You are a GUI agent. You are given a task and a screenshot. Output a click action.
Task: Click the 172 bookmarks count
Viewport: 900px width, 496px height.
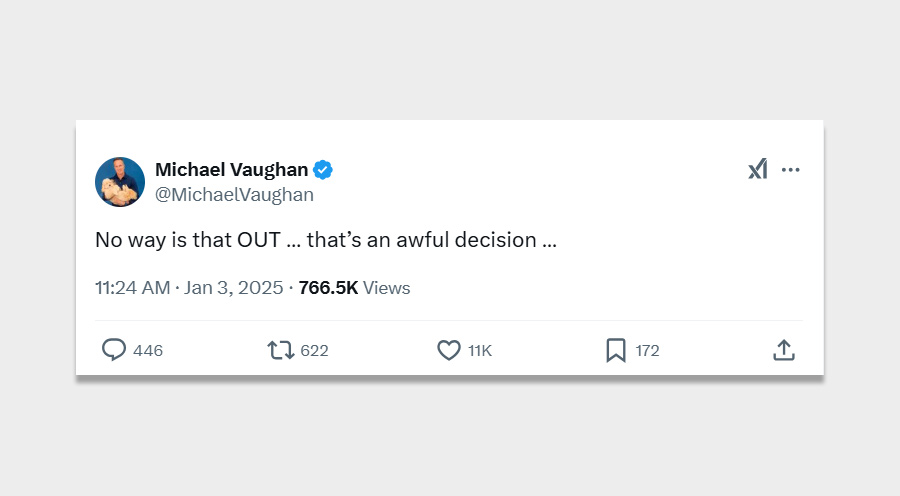click(x=647, y=351)
